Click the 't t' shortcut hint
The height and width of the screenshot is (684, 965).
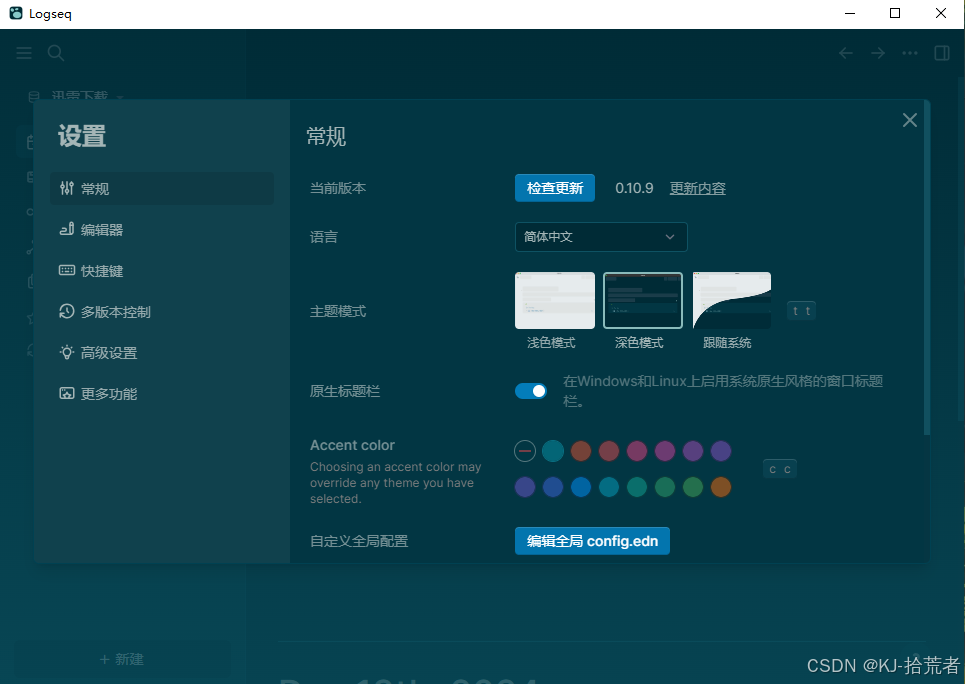(801, 311)
